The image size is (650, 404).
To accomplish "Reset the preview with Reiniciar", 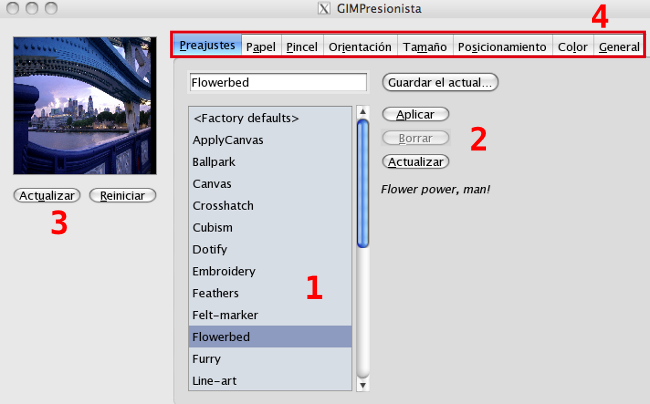I will (123, 195).
